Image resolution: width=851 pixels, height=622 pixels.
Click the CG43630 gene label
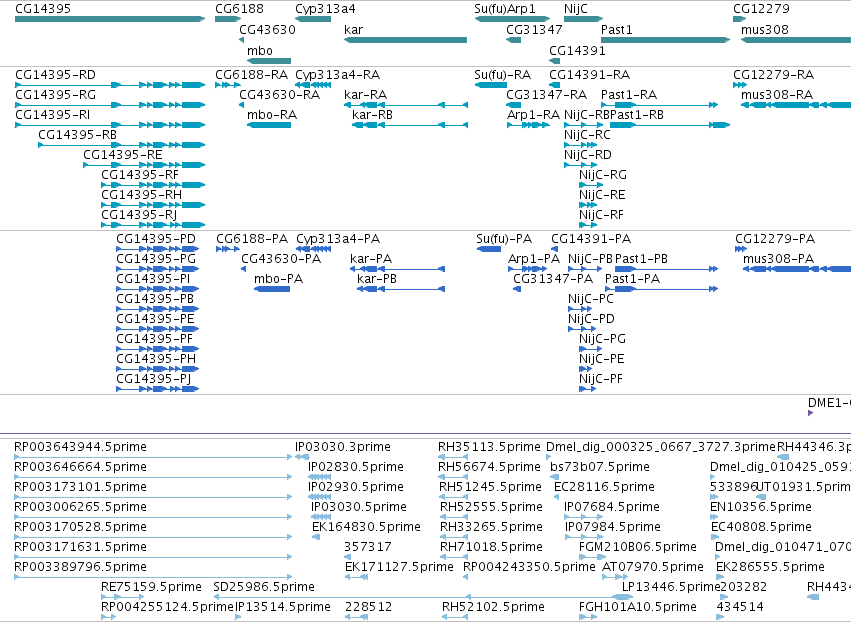point(268,29)
